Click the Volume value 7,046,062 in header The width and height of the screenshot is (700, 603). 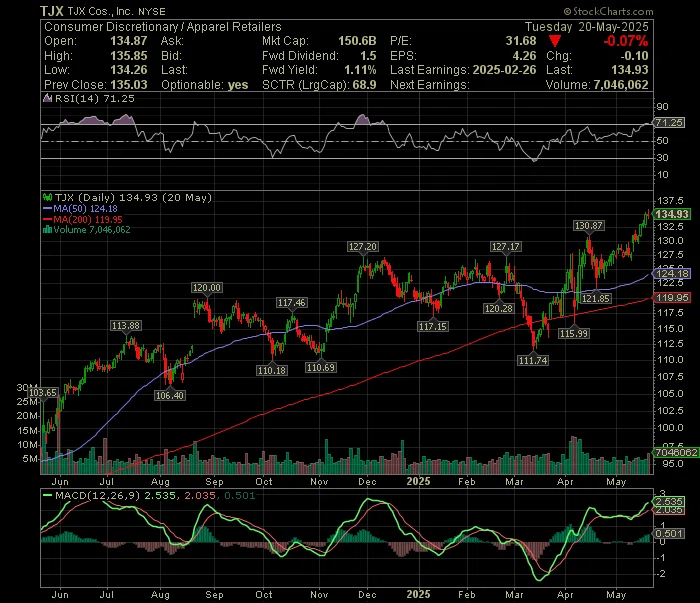(621, 85)
